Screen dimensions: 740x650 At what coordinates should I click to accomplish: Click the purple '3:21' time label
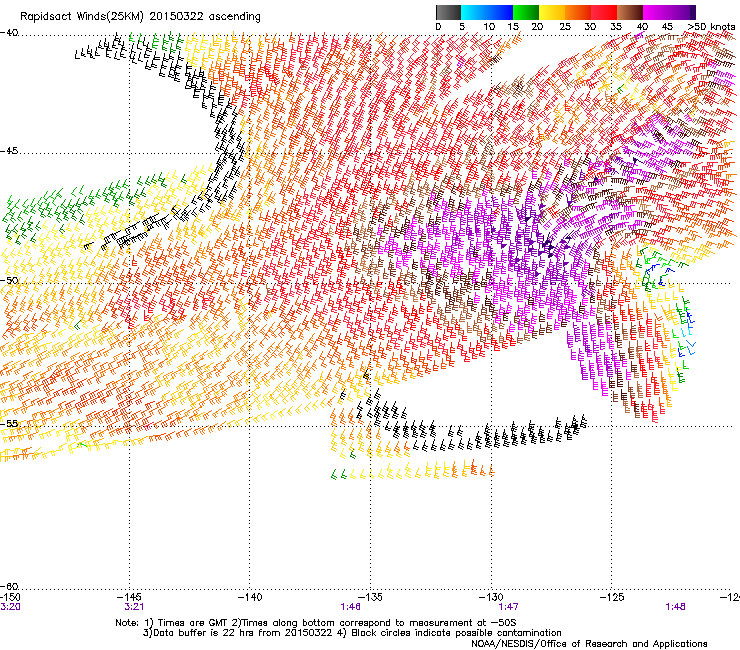coord(134,607)
